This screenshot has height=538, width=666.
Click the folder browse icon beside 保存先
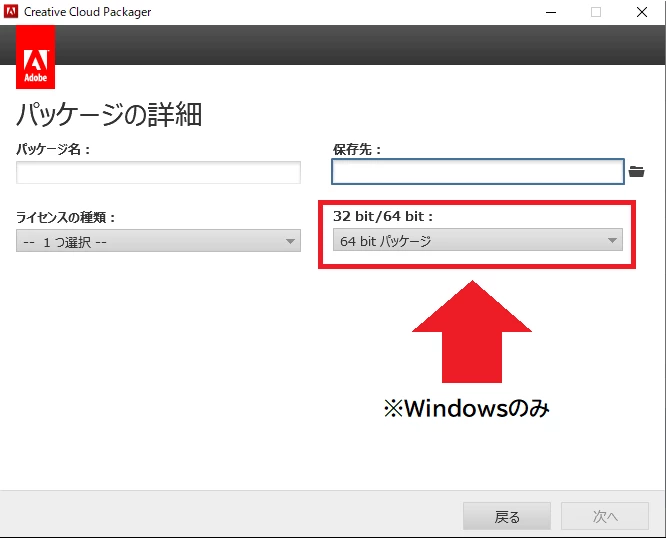636,172
